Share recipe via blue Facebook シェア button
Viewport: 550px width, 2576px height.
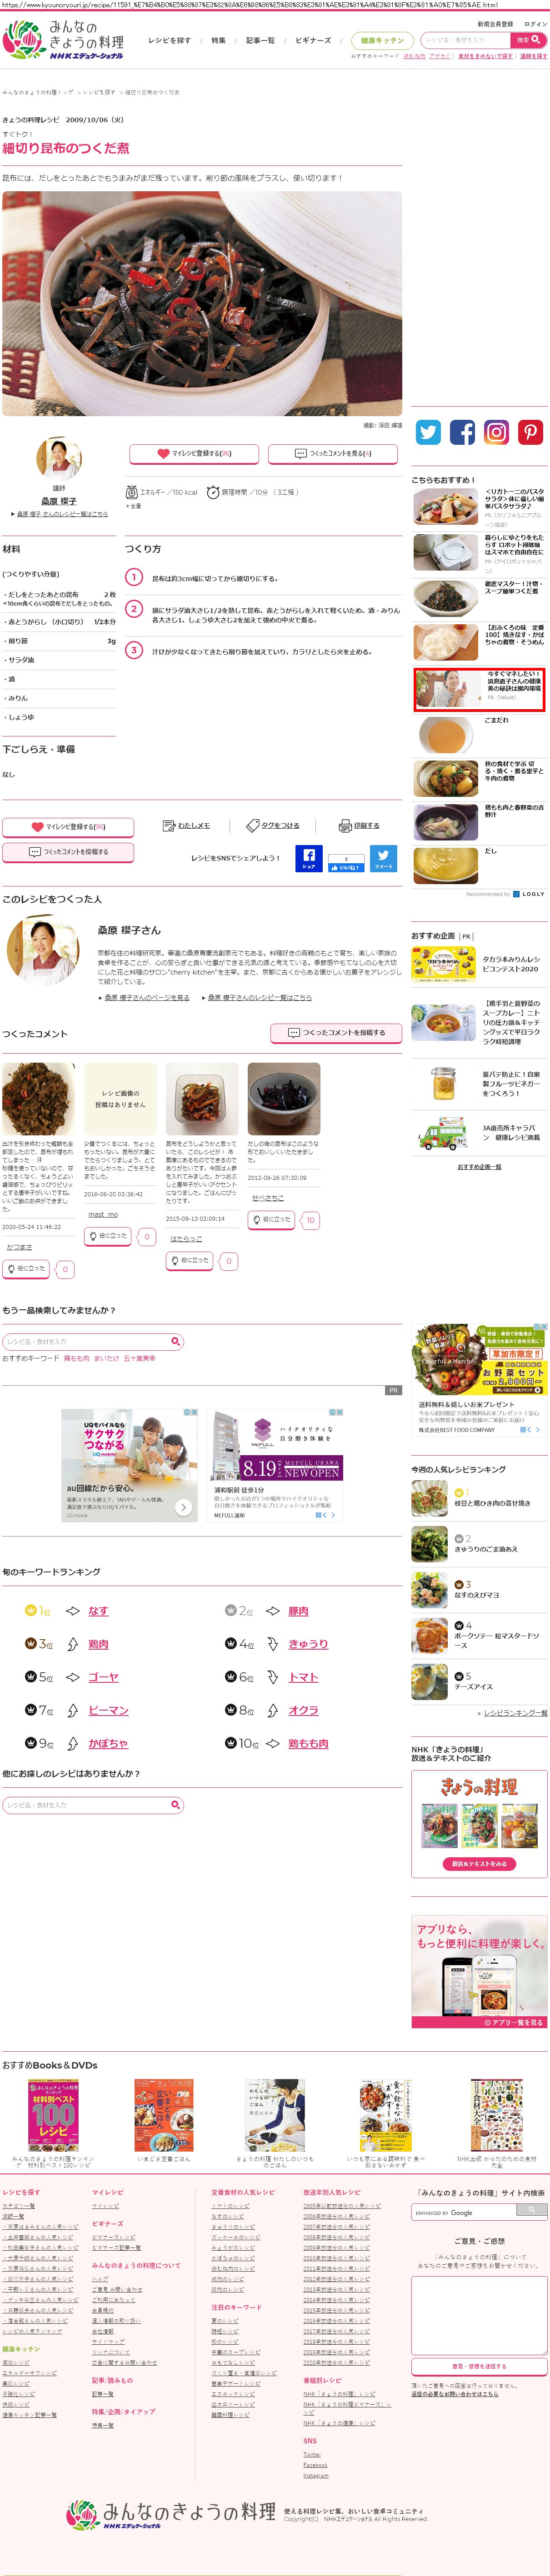309,858
